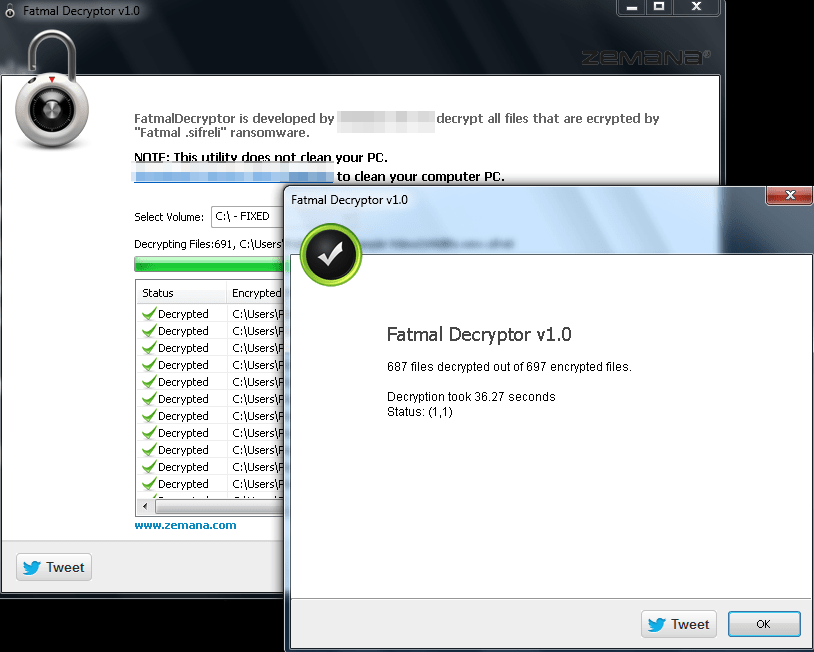Click the Twitter bird on main window Tweet button

32,568
